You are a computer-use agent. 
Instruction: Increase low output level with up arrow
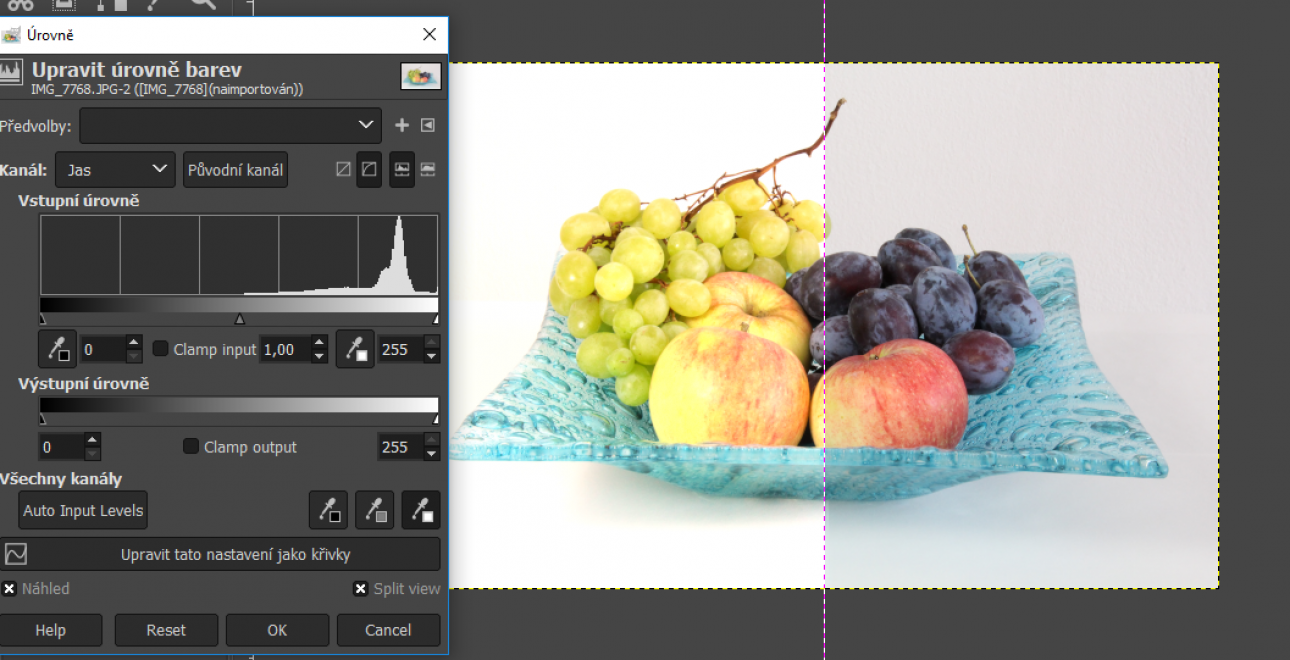coord(92,439)
